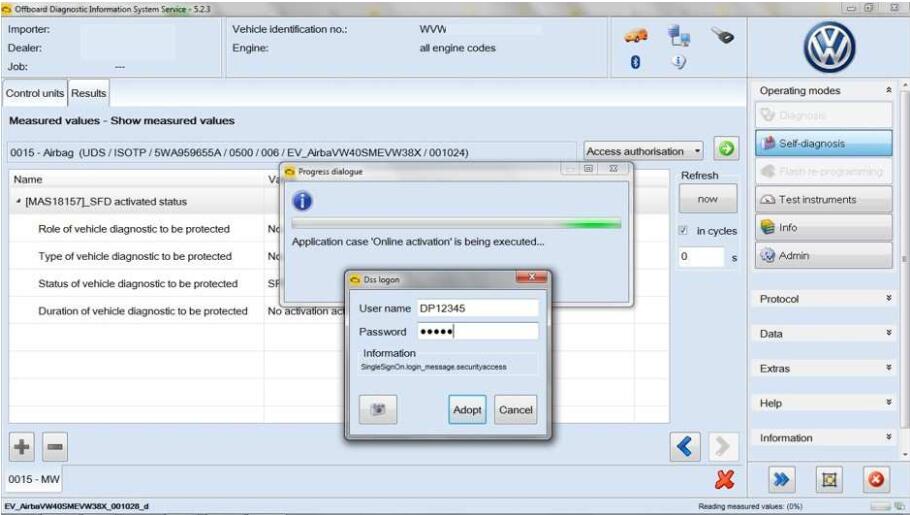Click the blue back arrow button

pos(685,446)
